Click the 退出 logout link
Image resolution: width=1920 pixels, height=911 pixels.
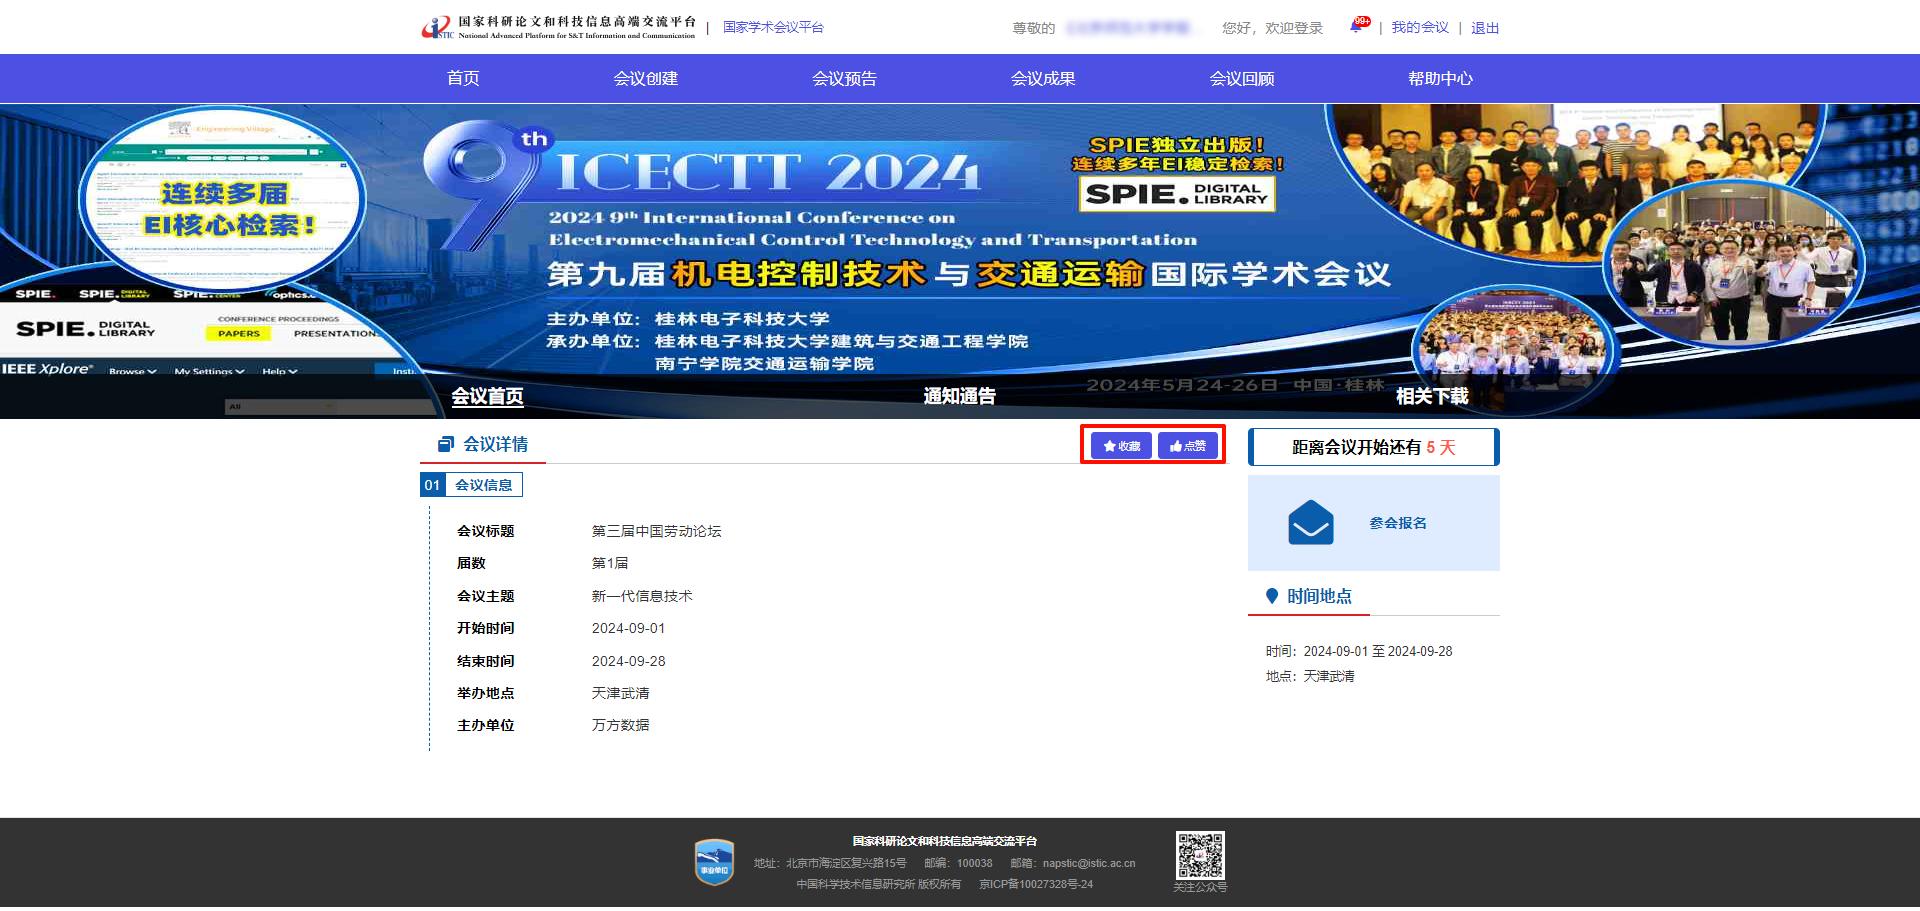[1485, 28]
